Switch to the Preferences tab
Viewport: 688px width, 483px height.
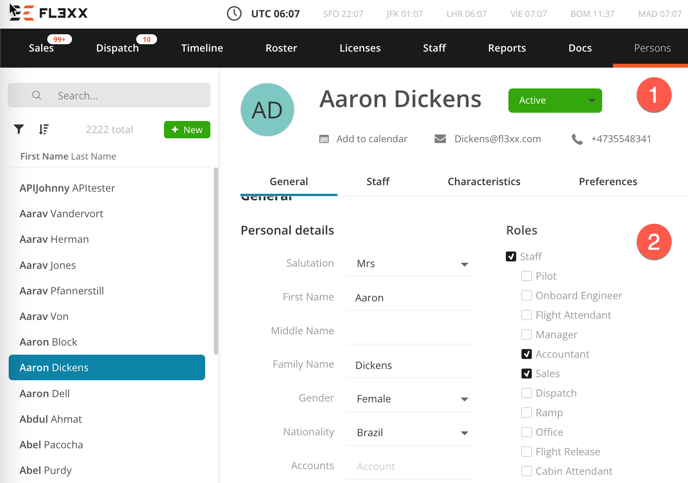tap(608, 182)
